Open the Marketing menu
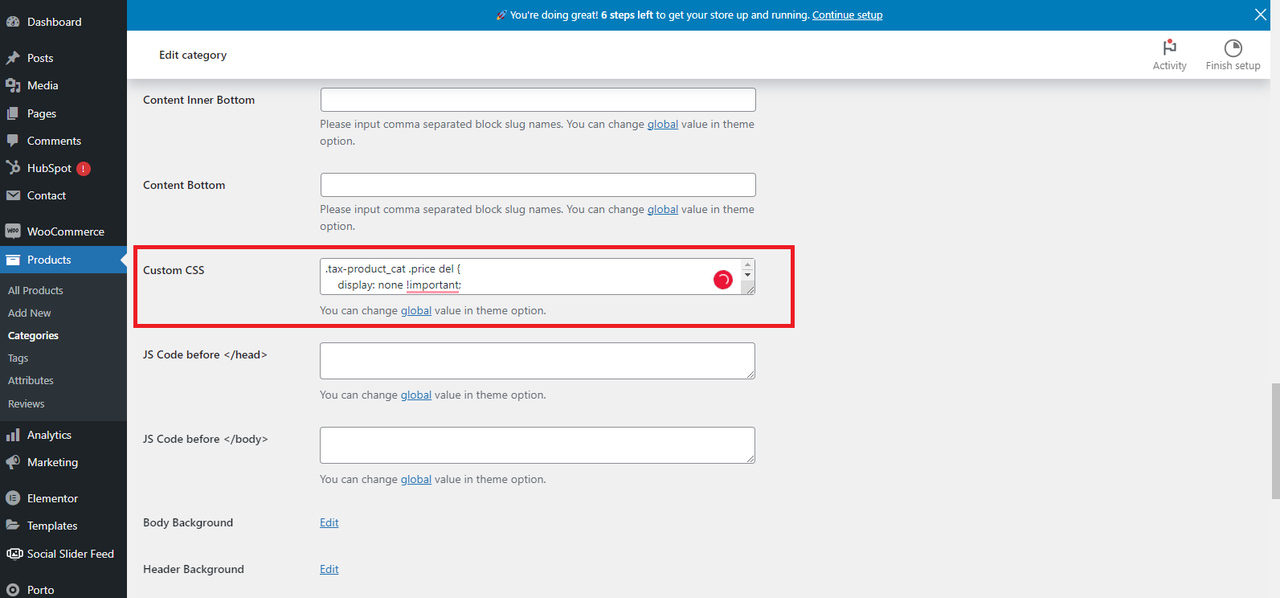Image resolution: width=1280 pixels, height=598 pixels. 52,463
